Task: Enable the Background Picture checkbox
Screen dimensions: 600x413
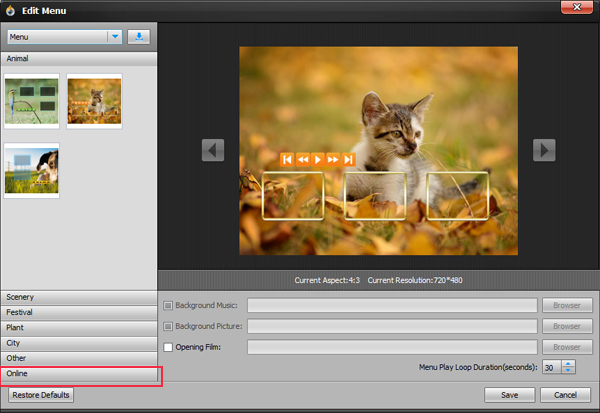Action: click(x=168, y=326)
